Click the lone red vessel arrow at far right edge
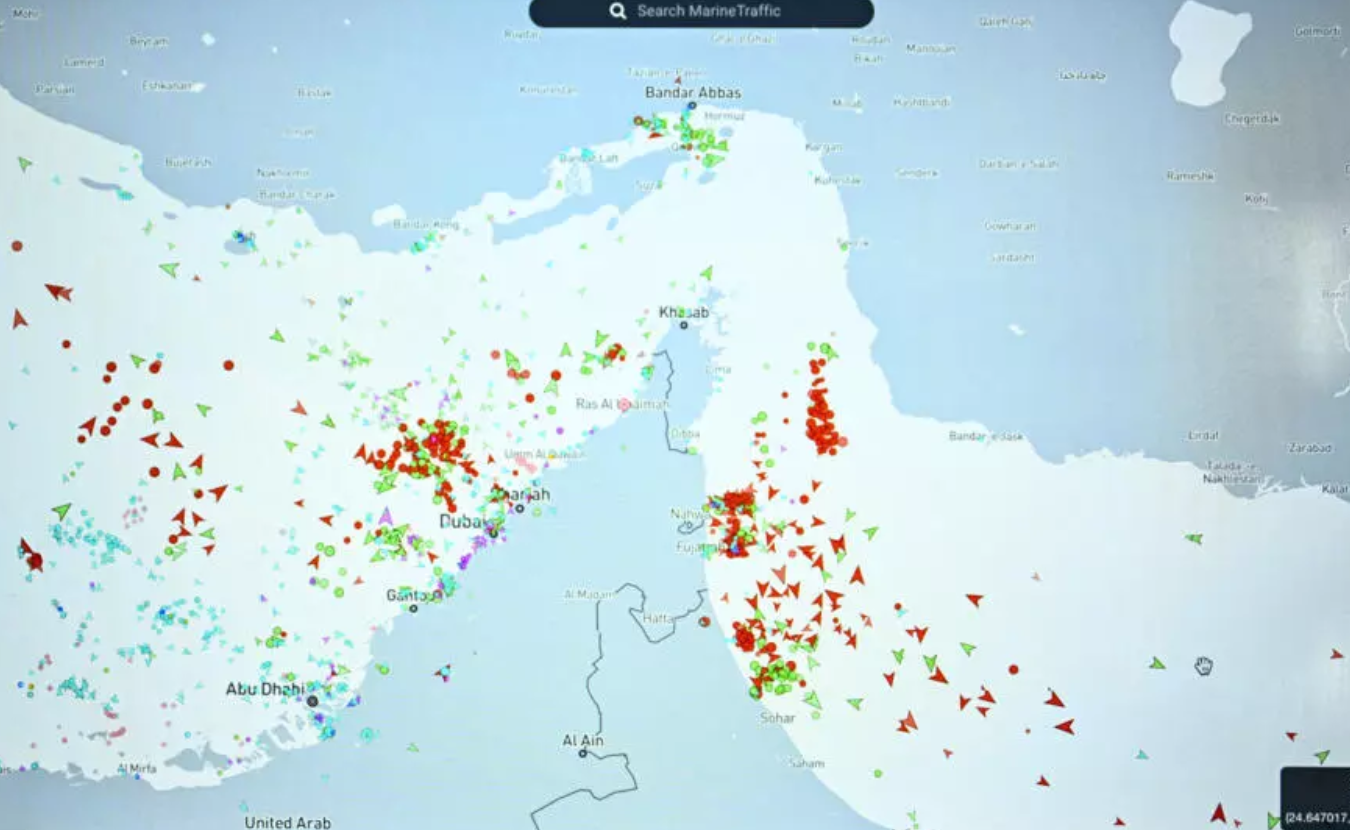 click(x=1336, y=654)
